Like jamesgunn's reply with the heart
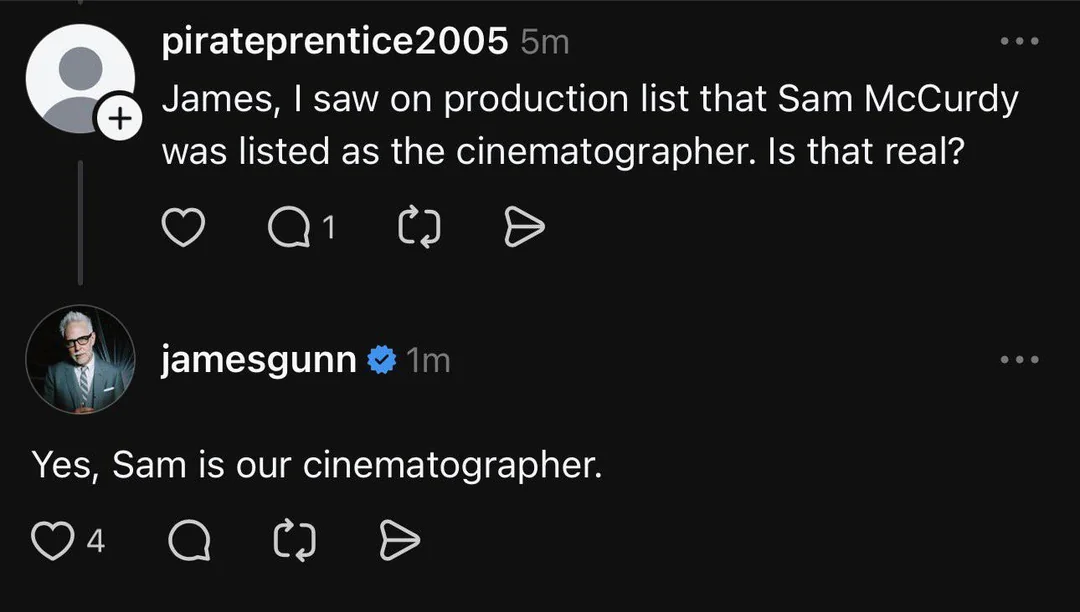This screenshot has width=1080, height=612. coord(52,541)
